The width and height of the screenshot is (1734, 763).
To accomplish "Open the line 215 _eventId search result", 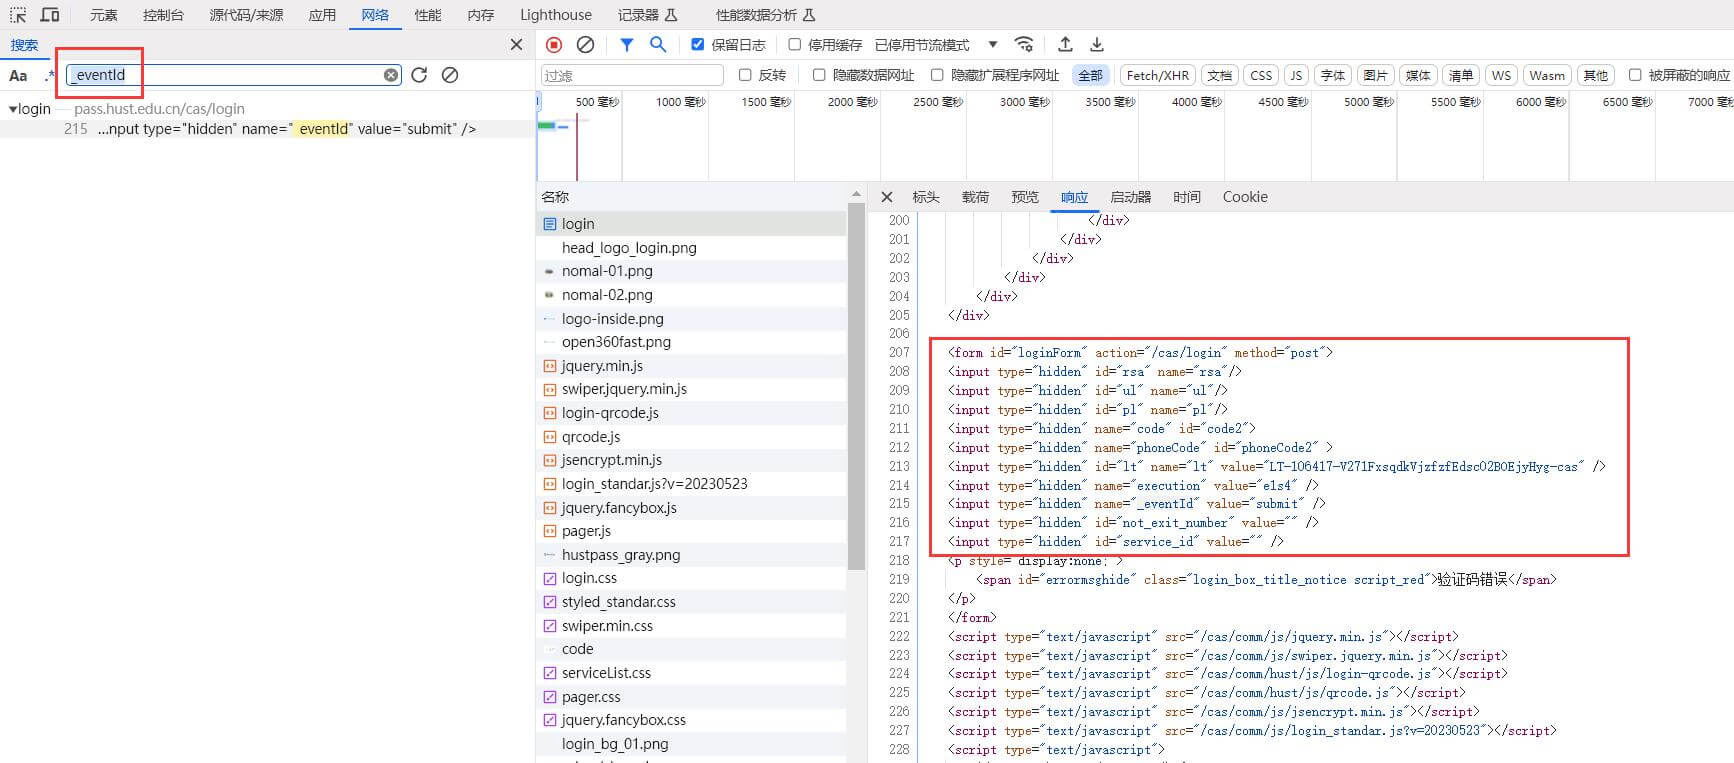I will 268,129.
